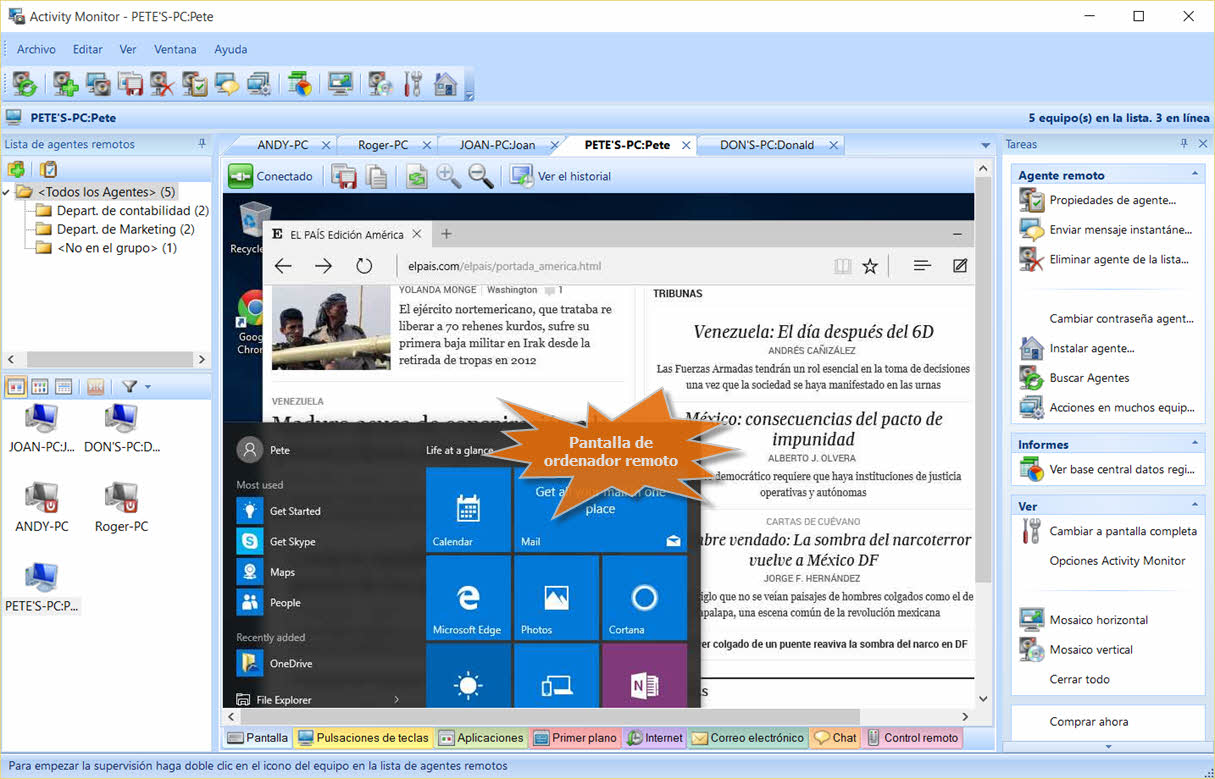Toggle pin on Lista de agentes remotos panel
The width and height of the screenshot is (1215, 779).
click(203, 144)
